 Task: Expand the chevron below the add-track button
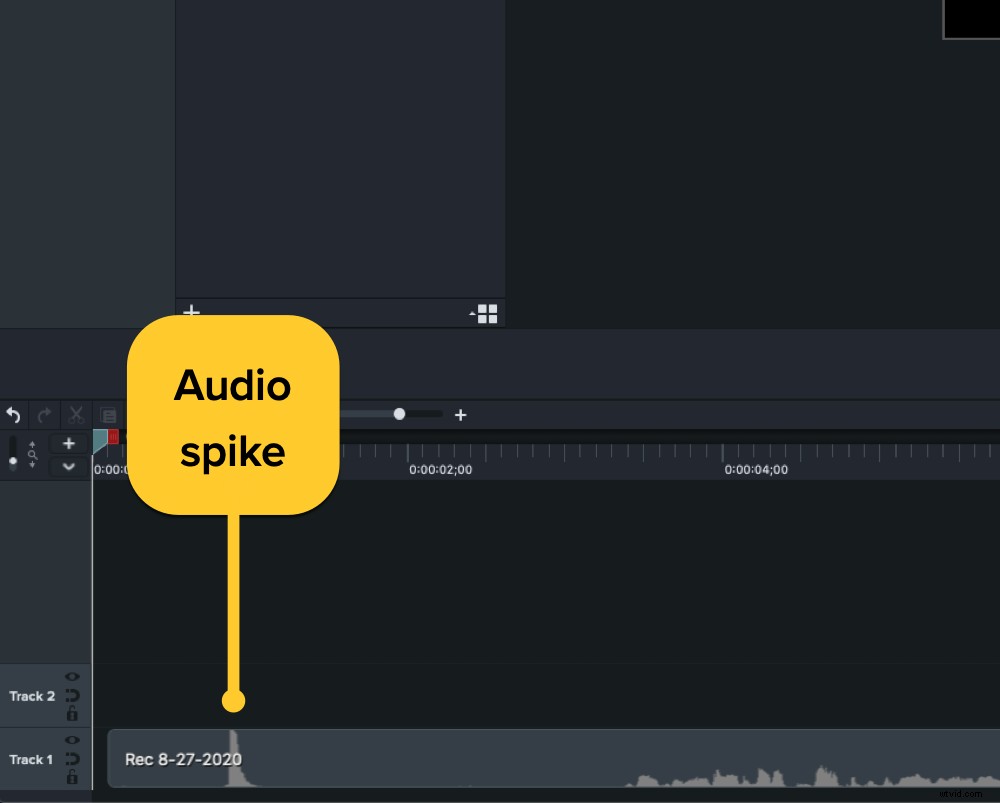coord(69,466)
